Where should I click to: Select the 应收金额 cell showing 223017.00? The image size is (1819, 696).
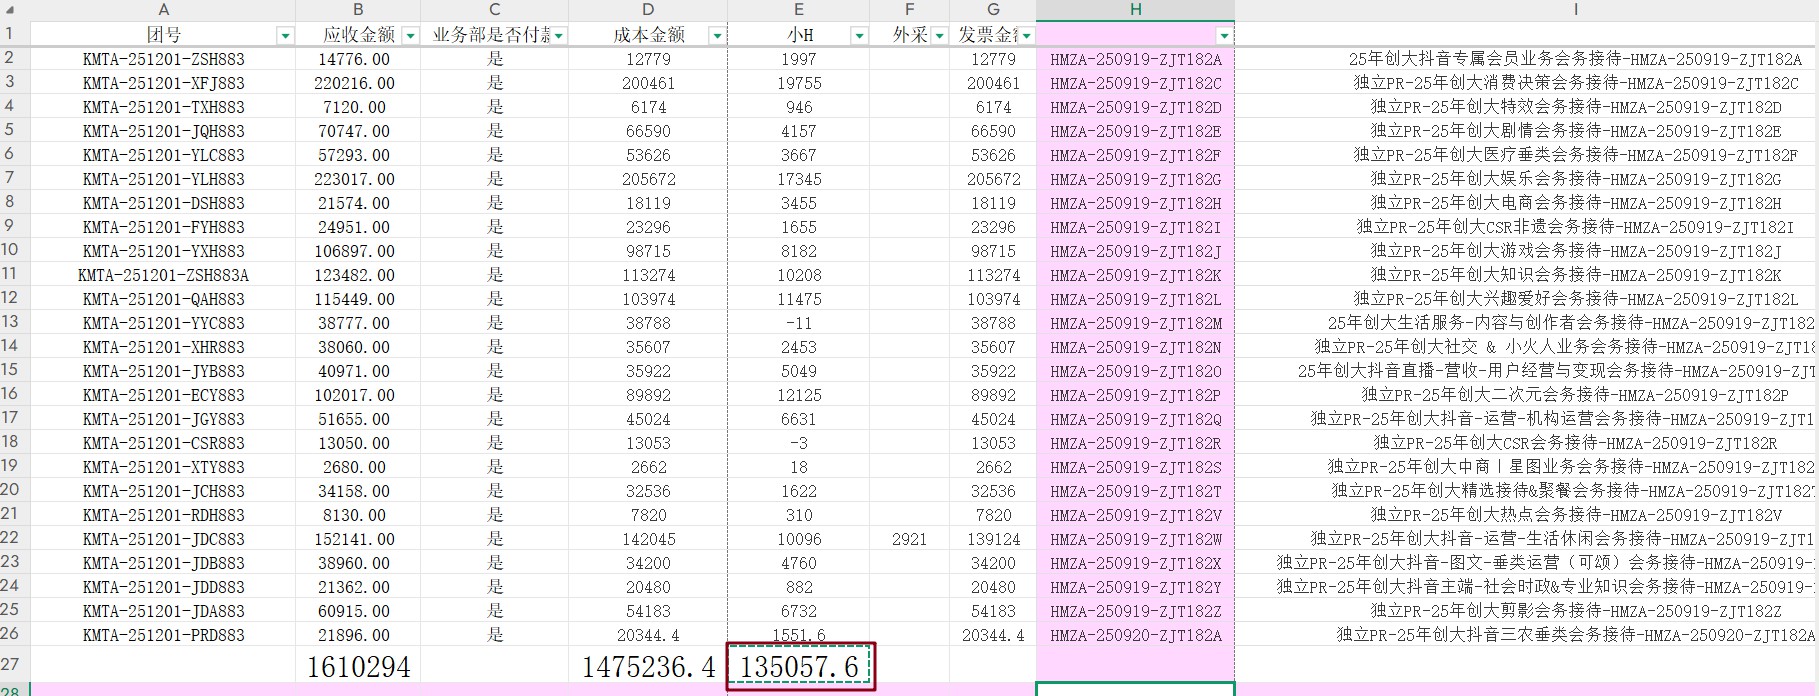pyautogui.click(x=358, y=179)
